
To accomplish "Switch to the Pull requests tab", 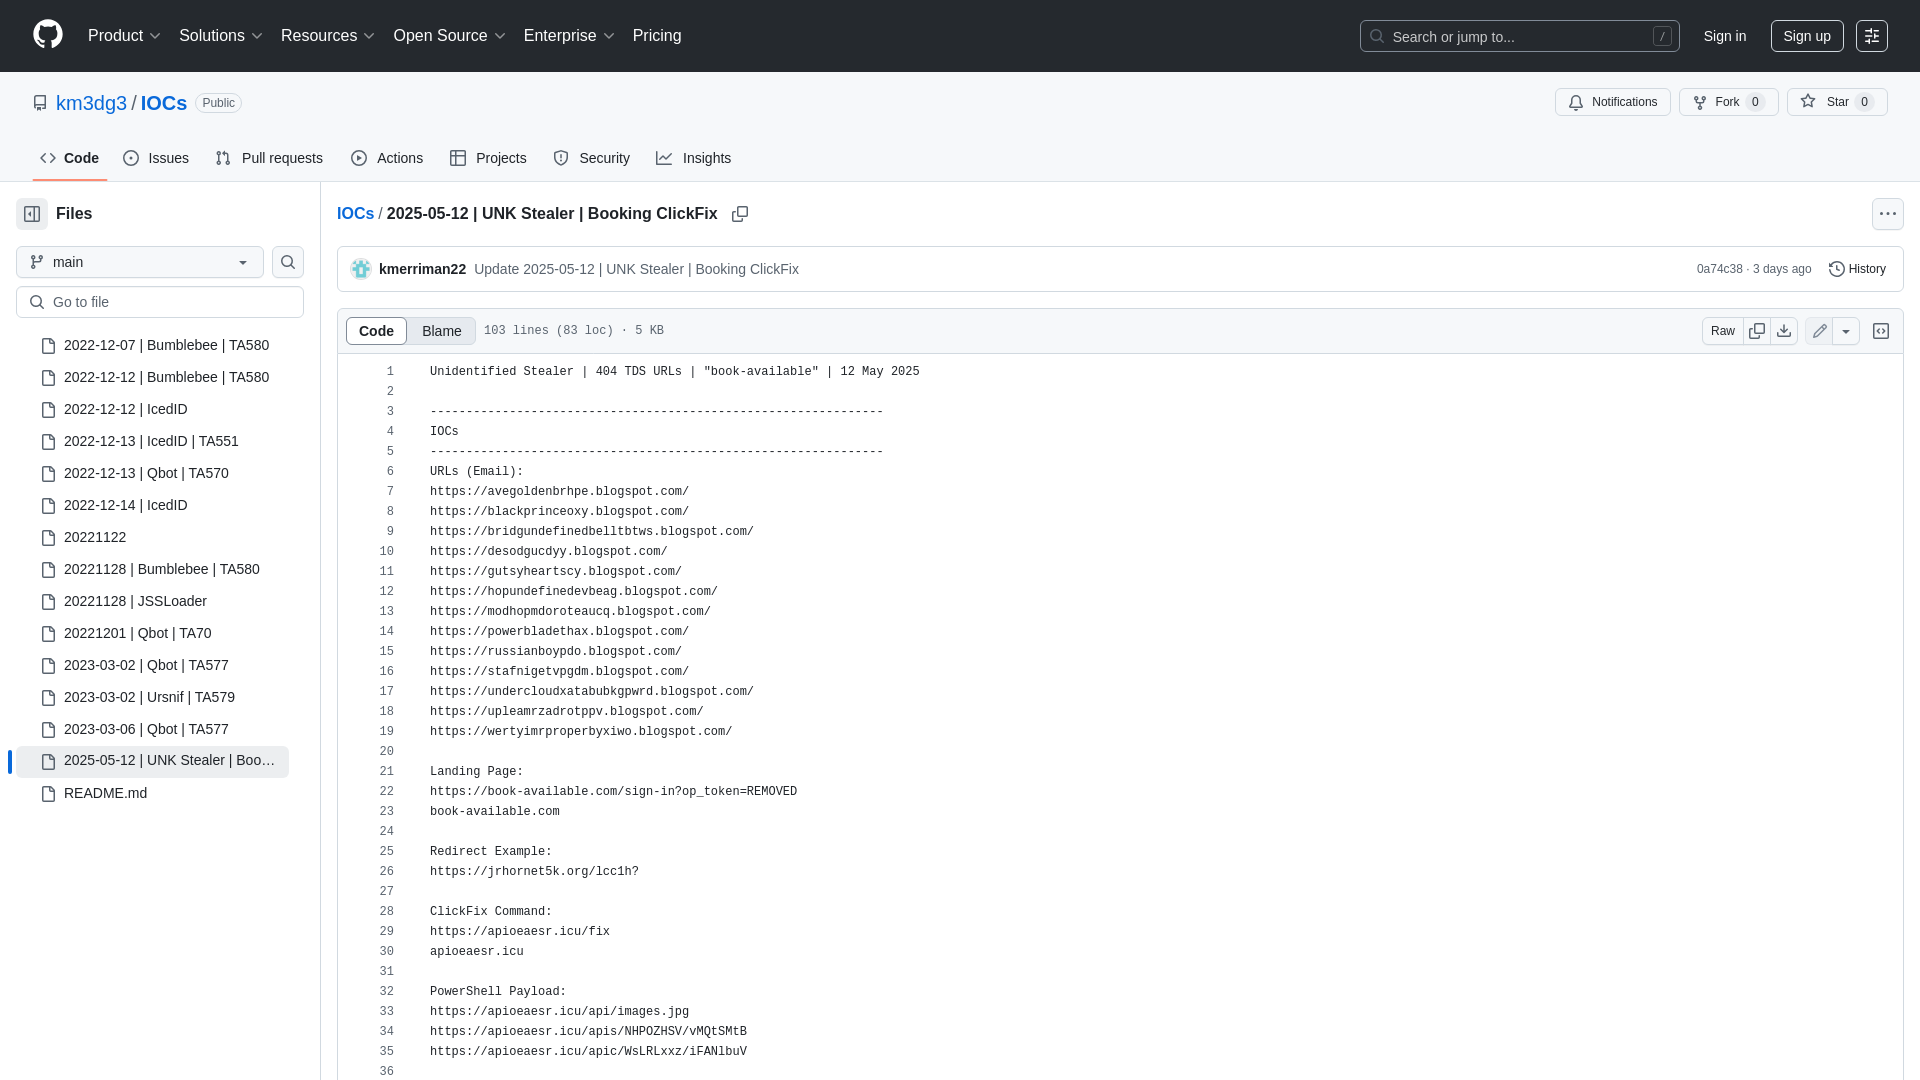I will pyautogui.click(x=269, y=158).
